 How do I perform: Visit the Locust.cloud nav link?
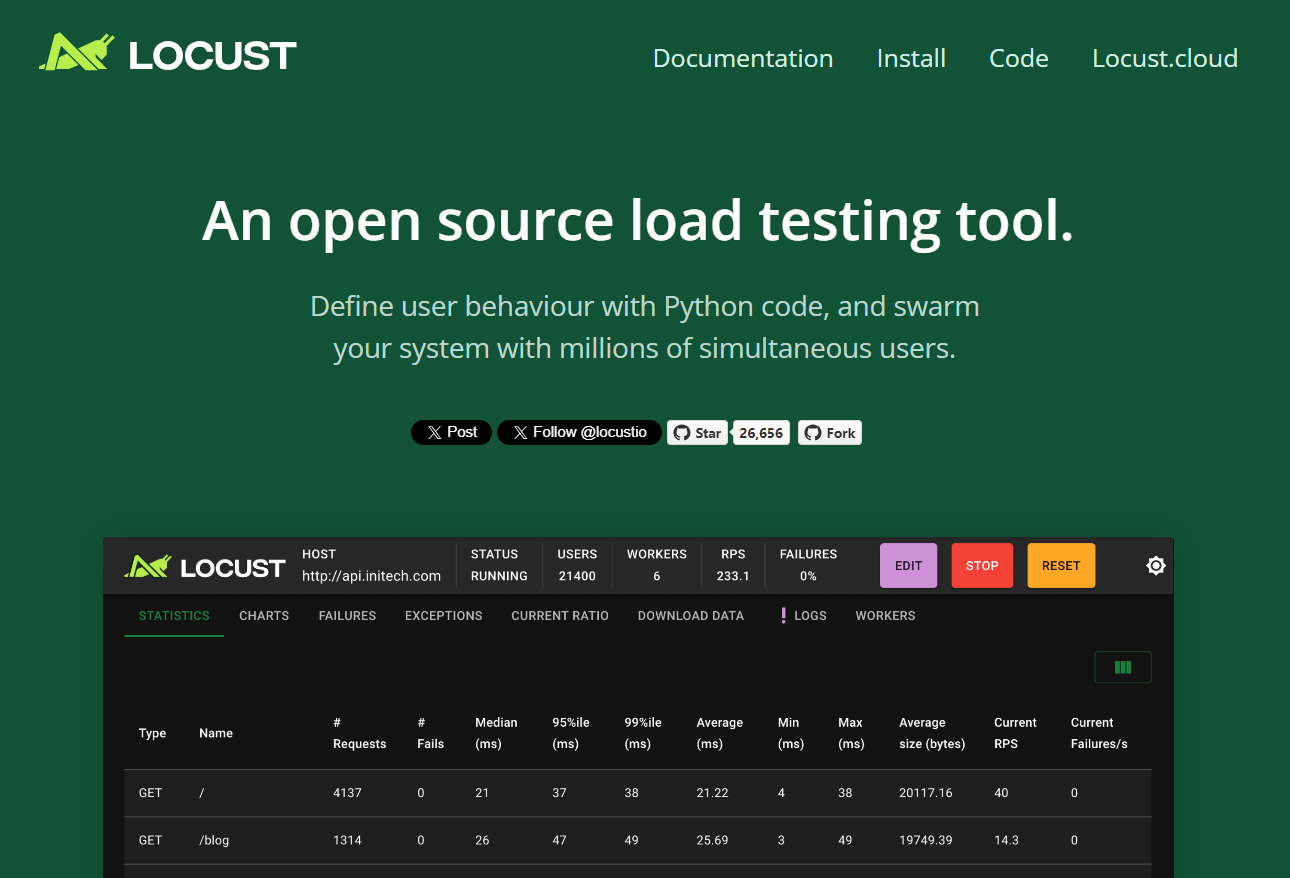point(1165,58)
